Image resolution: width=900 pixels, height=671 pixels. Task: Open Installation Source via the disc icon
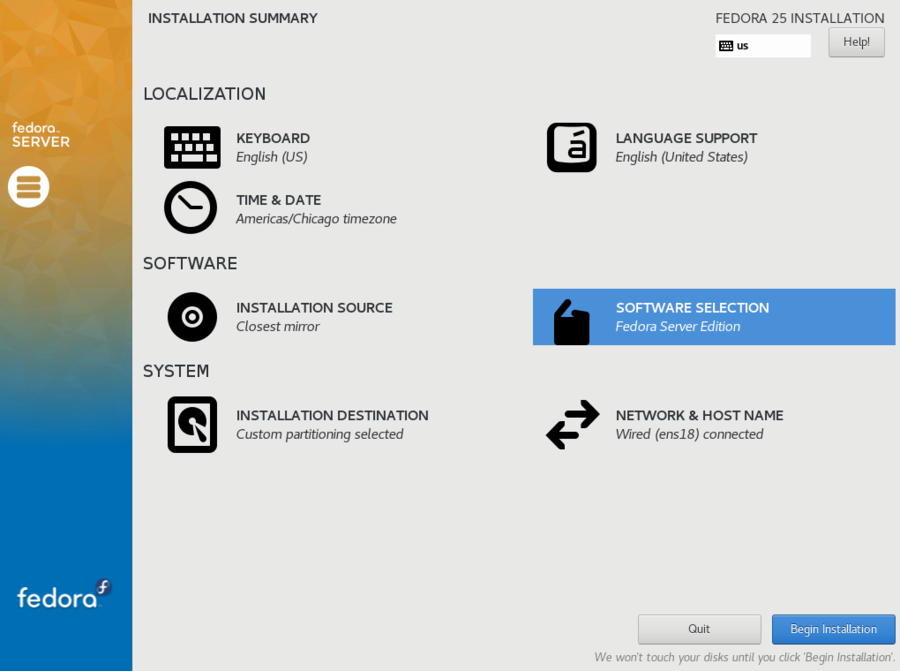[x=191, y=317]
